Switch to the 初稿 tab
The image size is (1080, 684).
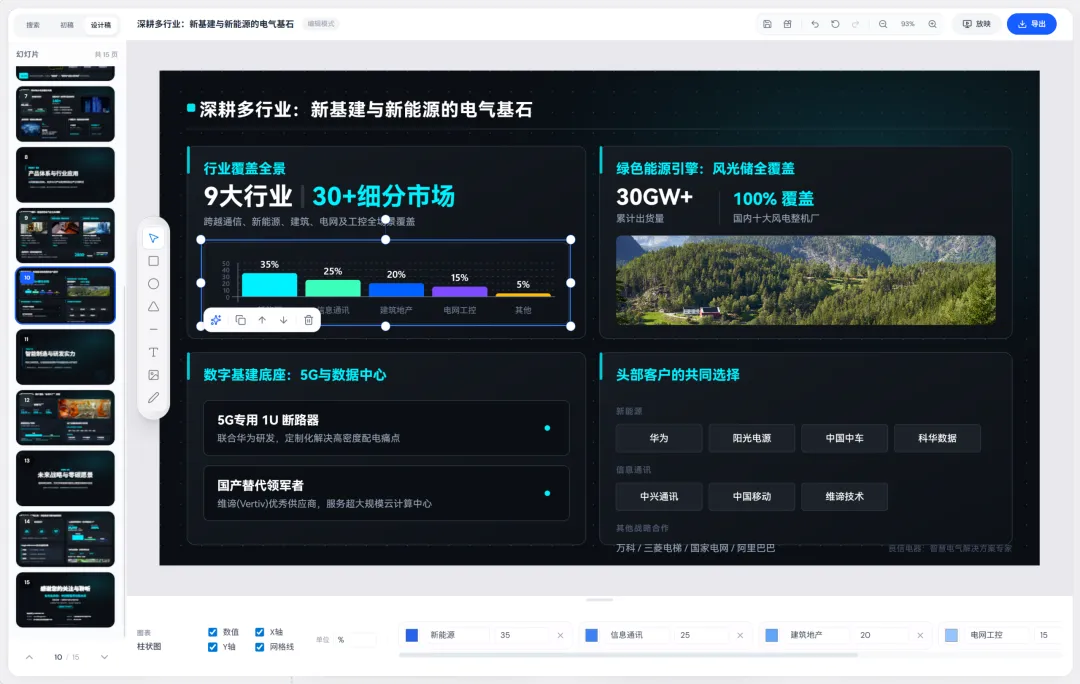click(x=67, y=25)
